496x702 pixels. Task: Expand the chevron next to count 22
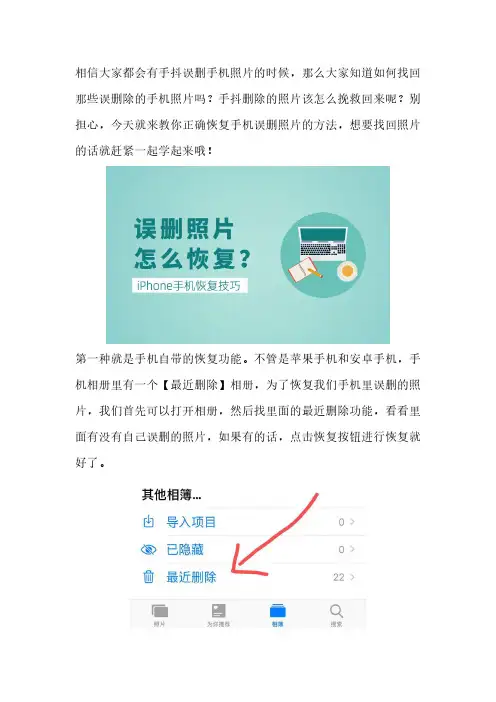pyautogui.click(x=352, y=577)
